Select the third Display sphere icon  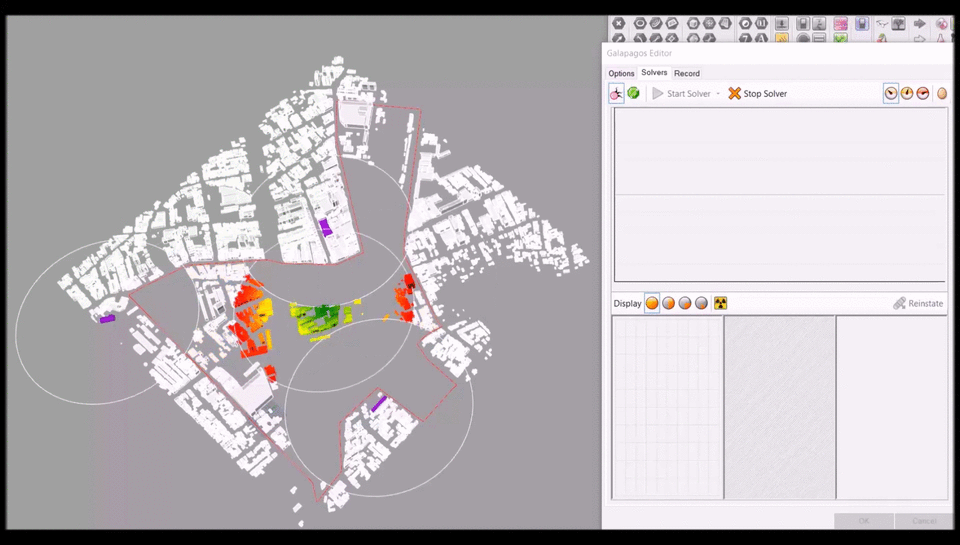[685, 303]
